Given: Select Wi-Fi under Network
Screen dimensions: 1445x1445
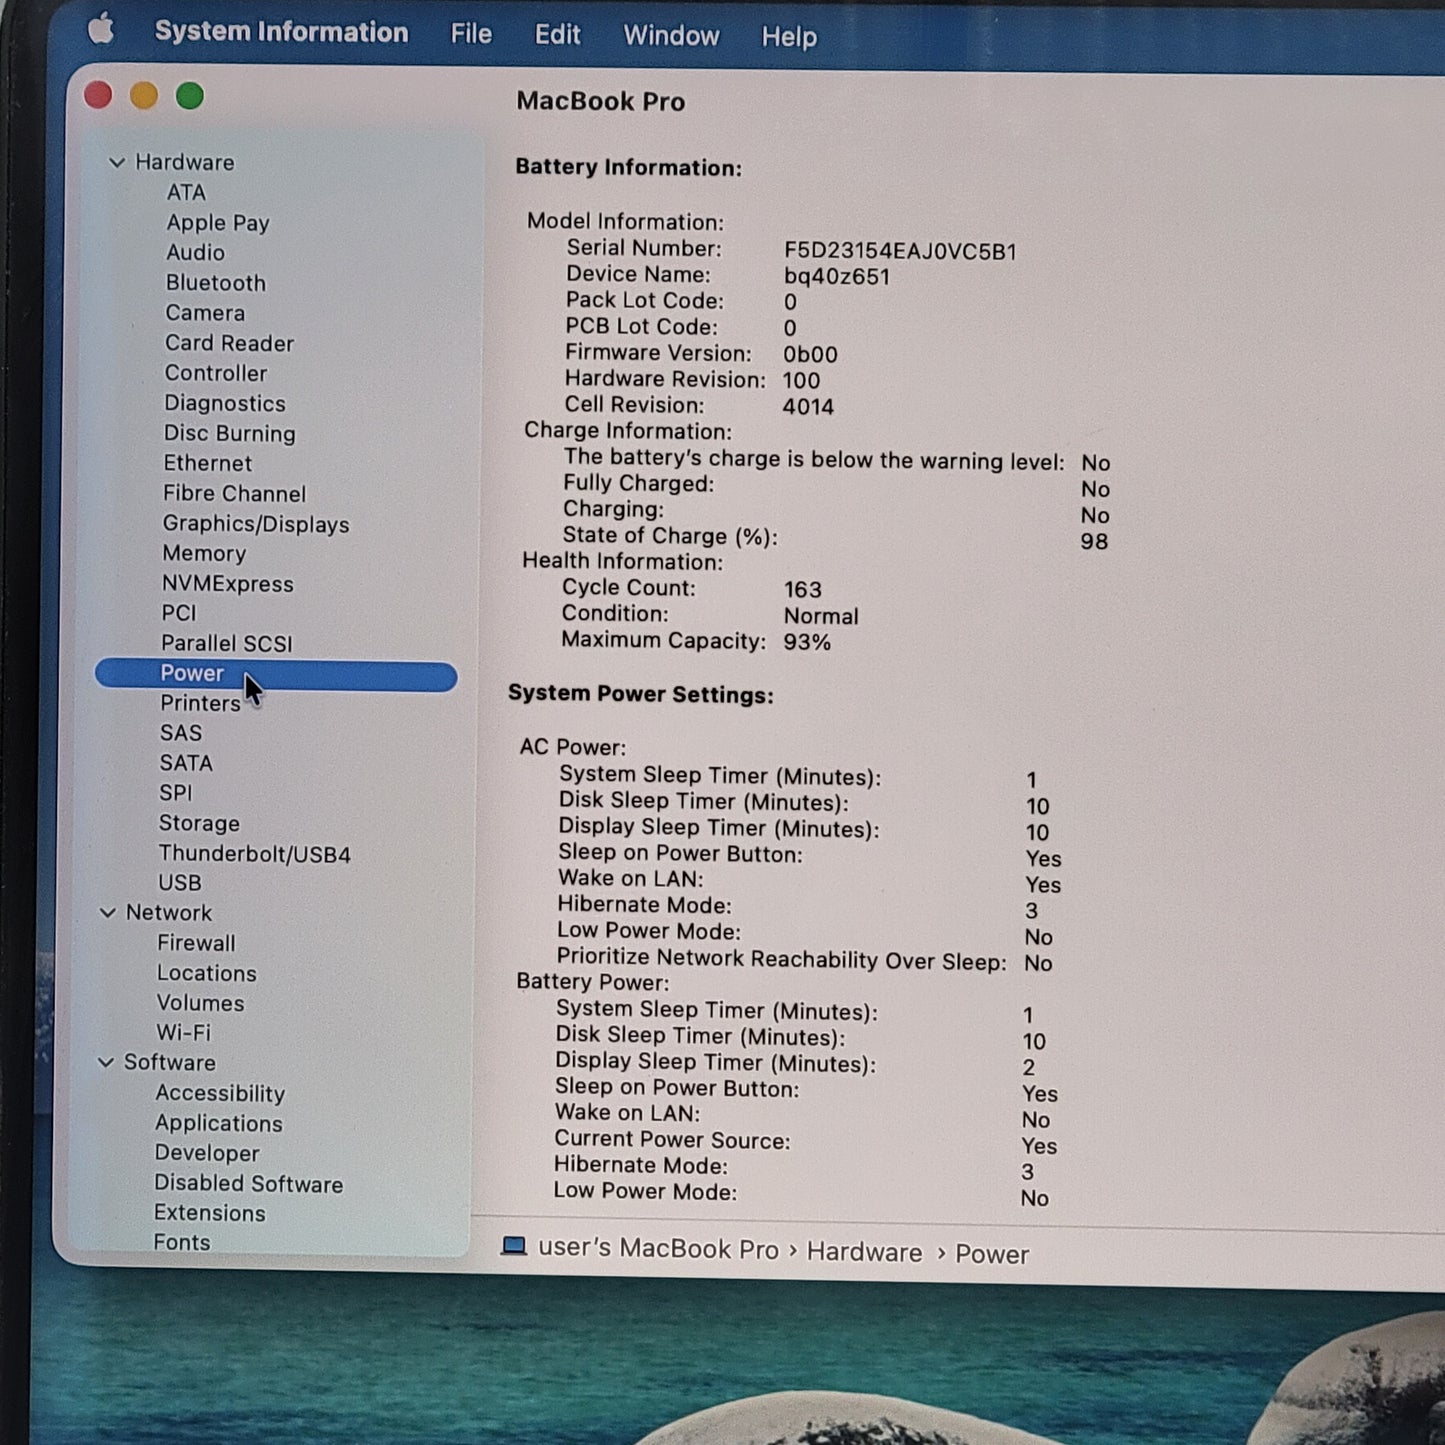Looking at the screenshot, I should pos(184,1032).
